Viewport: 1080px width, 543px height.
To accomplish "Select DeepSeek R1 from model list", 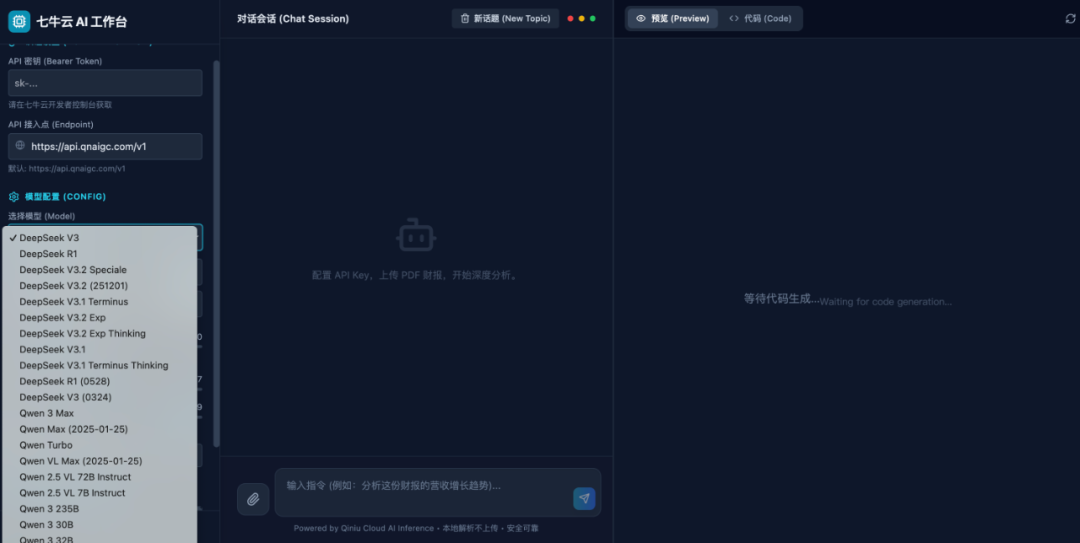I will (x=48, y=254).
